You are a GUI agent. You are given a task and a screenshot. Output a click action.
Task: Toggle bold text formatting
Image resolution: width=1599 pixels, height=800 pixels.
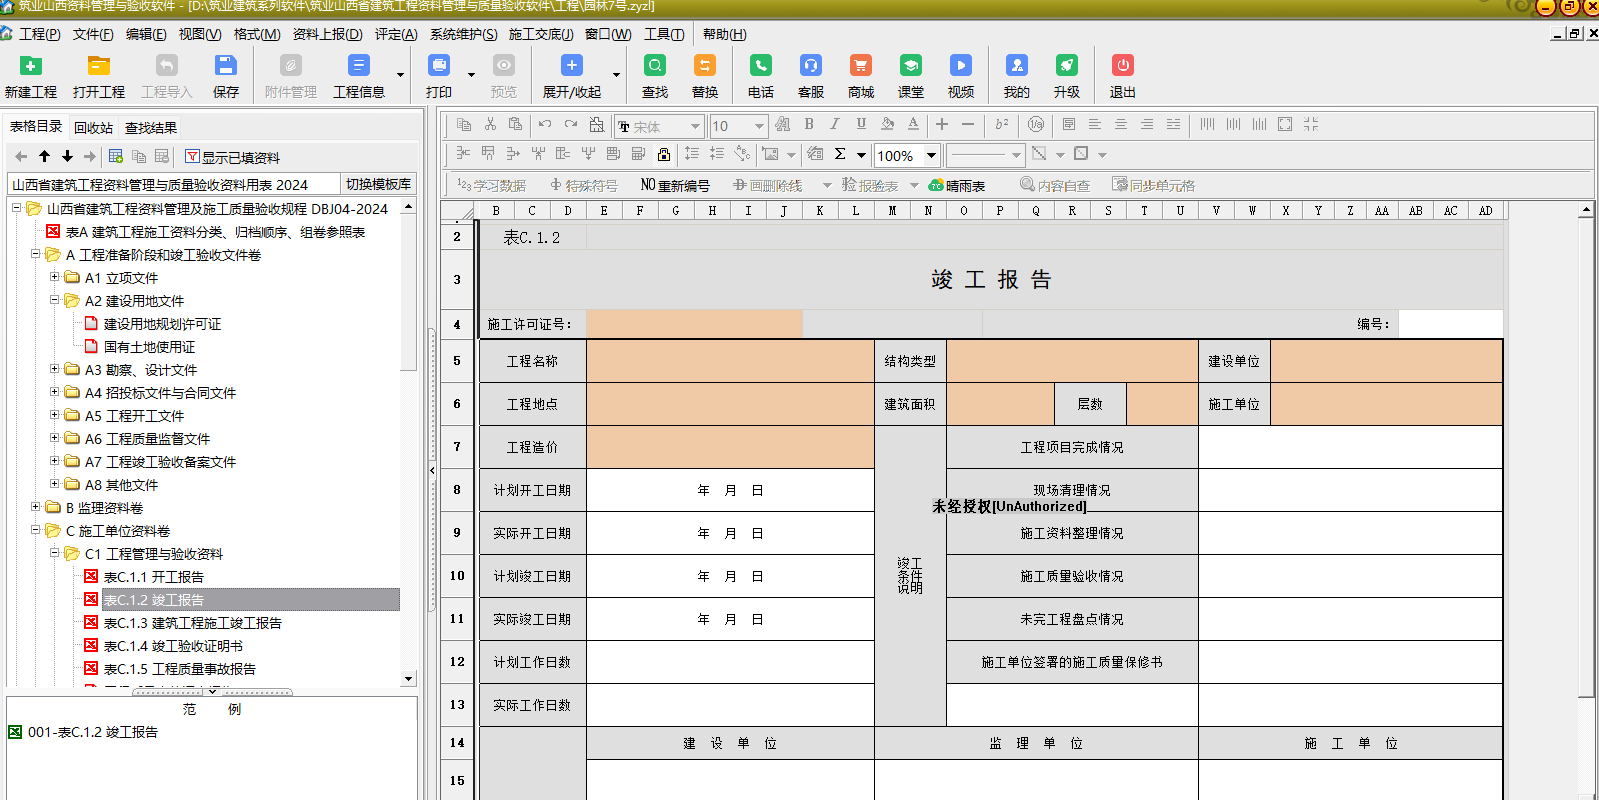(x=809, y=125)
